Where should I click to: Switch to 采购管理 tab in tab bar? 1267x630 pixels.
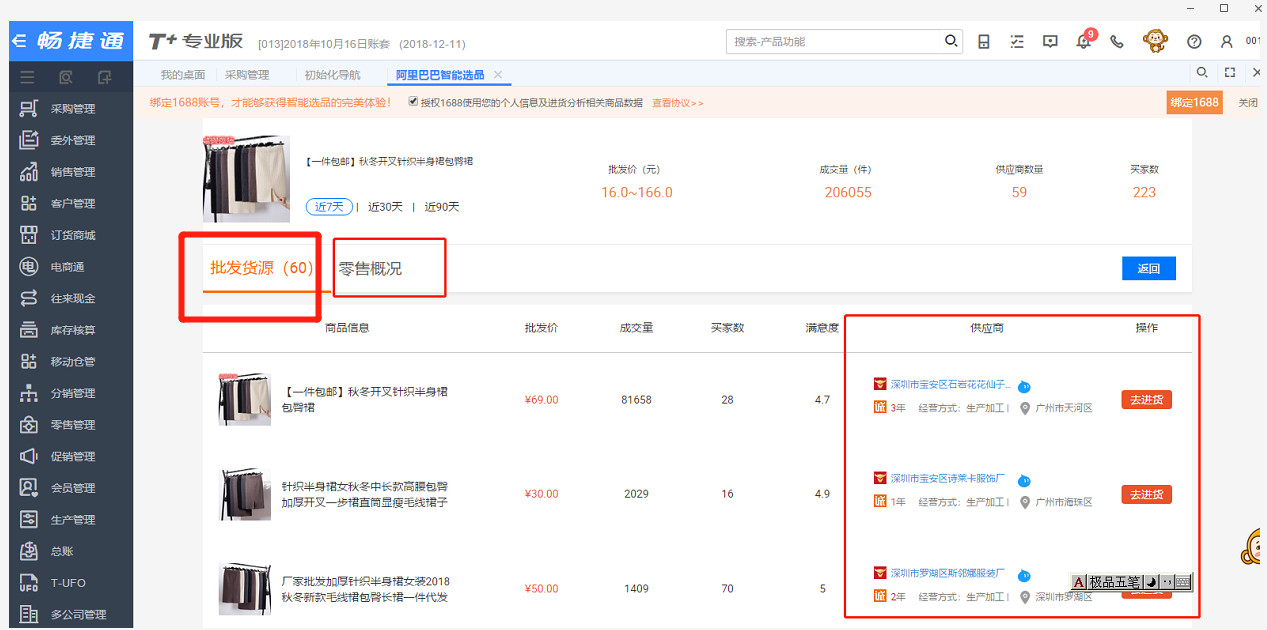[247, 75]
